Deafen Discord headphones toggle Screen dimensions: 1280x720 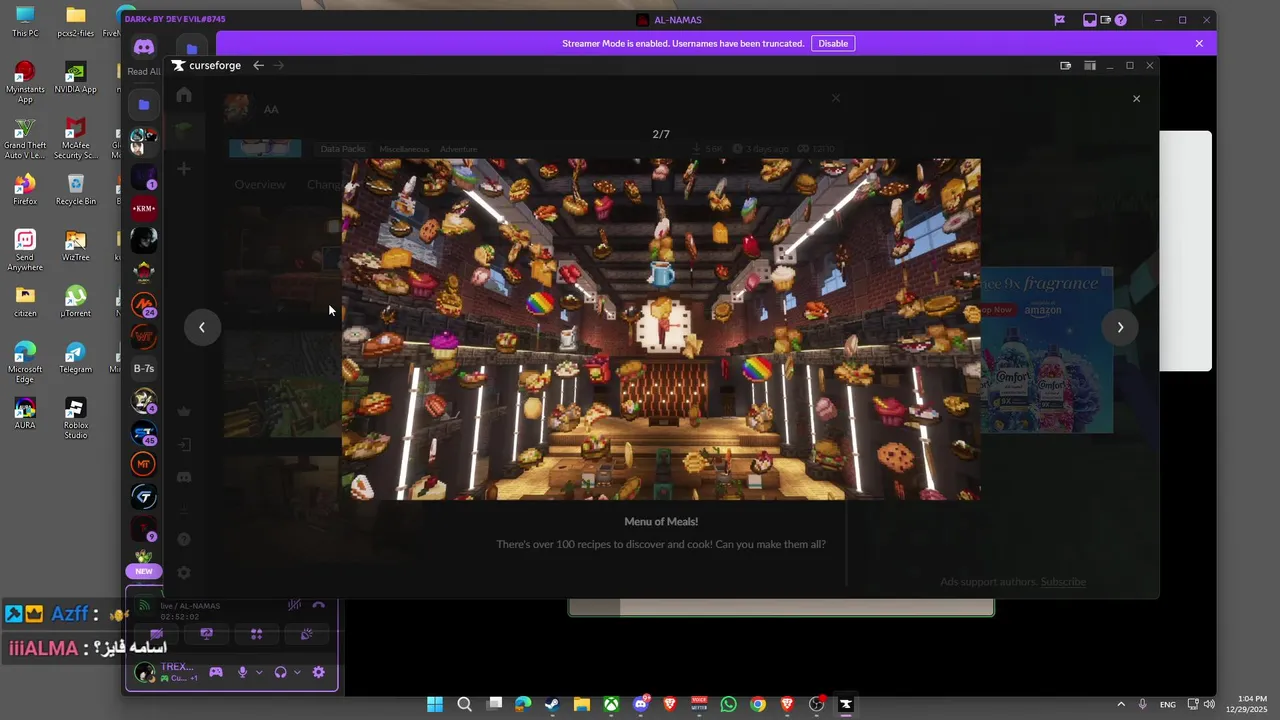[x=280, y=672]
